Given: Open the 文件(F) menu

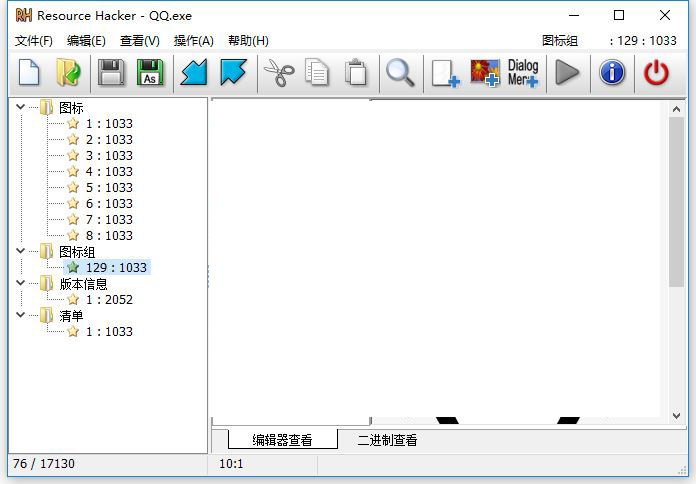Looking at the screenshot, I should point(34,41).
